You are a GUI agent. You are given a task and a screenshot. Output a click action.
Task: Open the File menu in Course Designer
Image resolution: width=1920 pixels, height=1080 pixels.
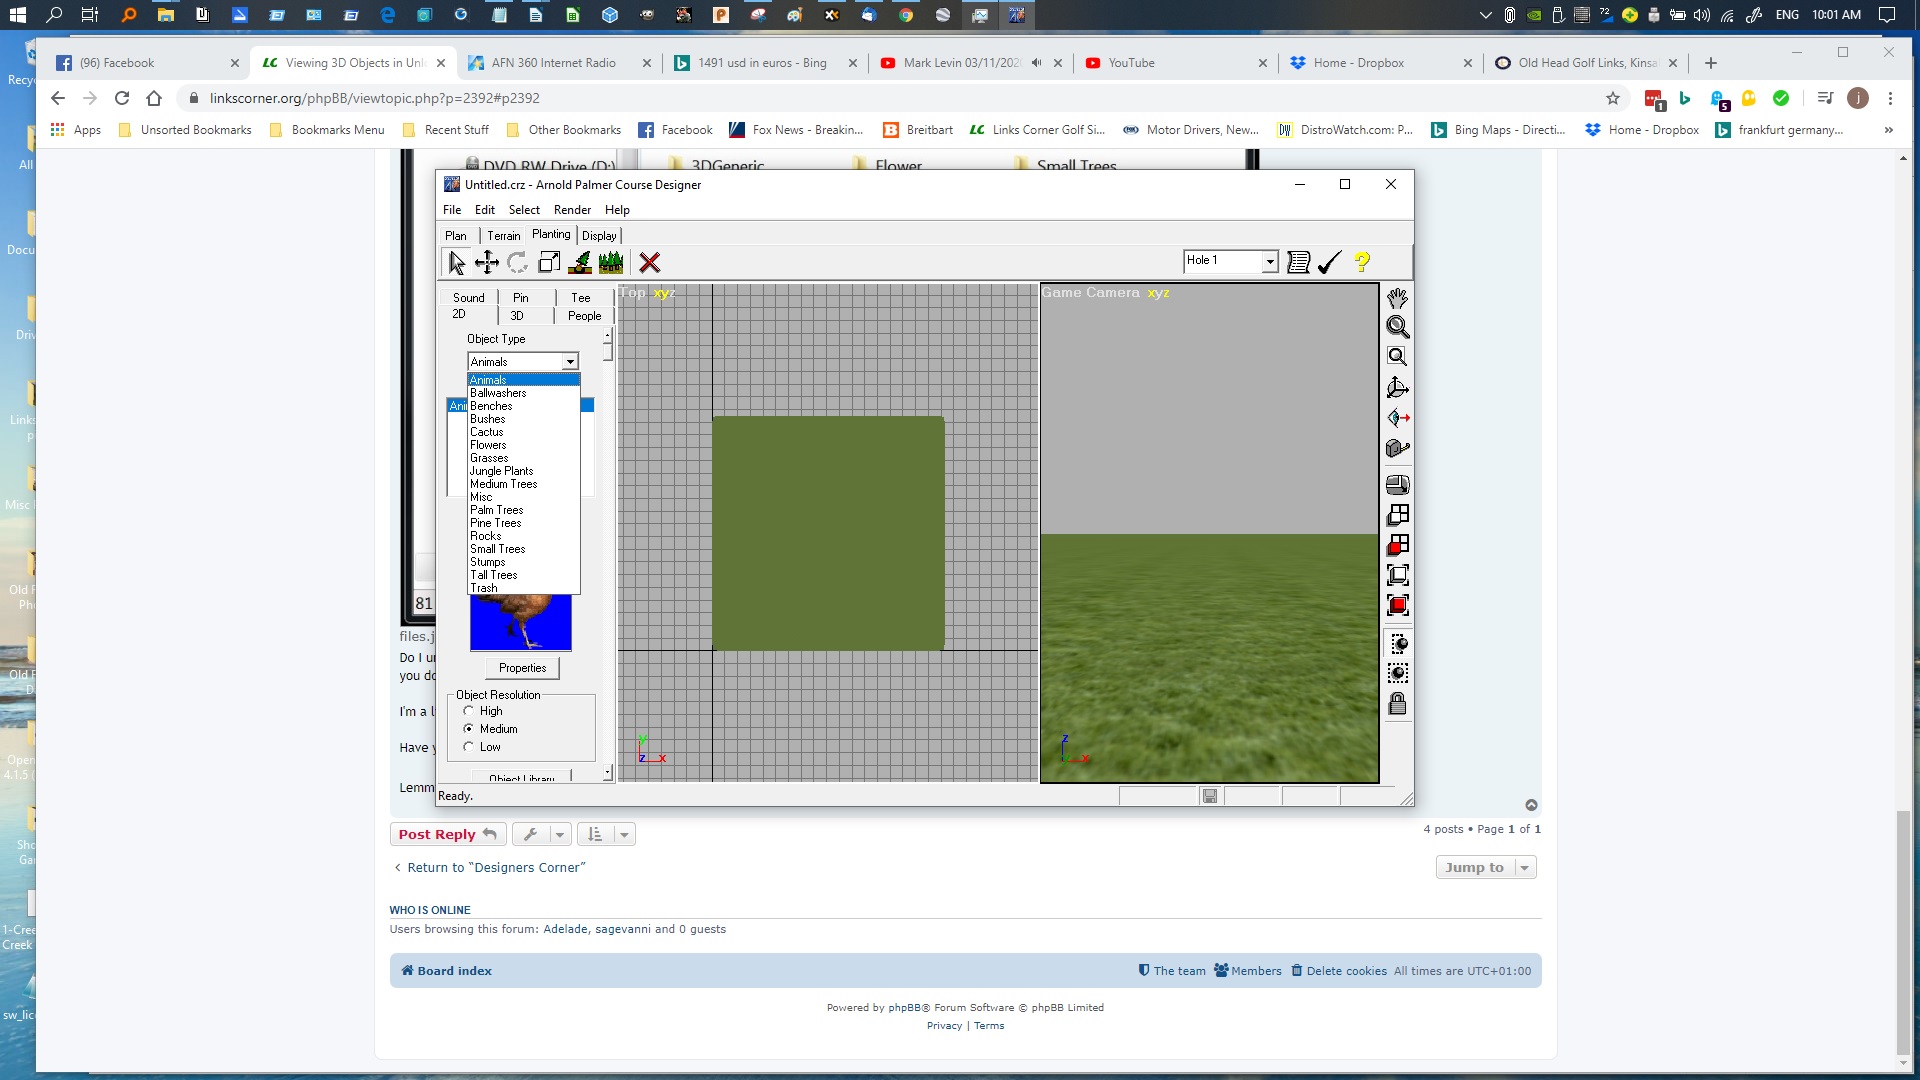pyautogui.click(x=452, y=210)
